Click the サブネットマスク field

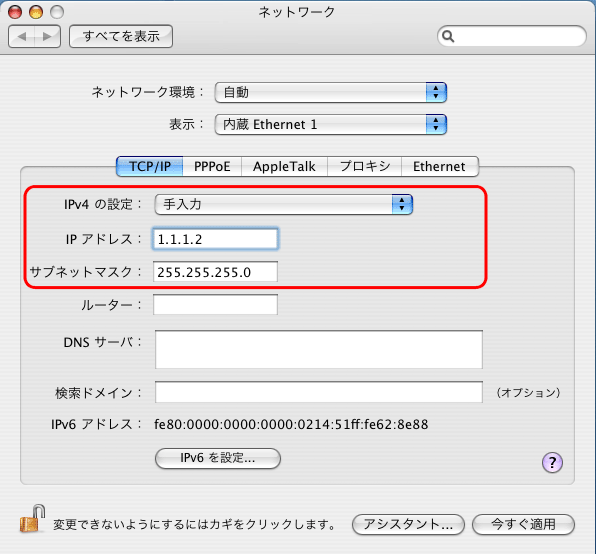click(216, 272)
